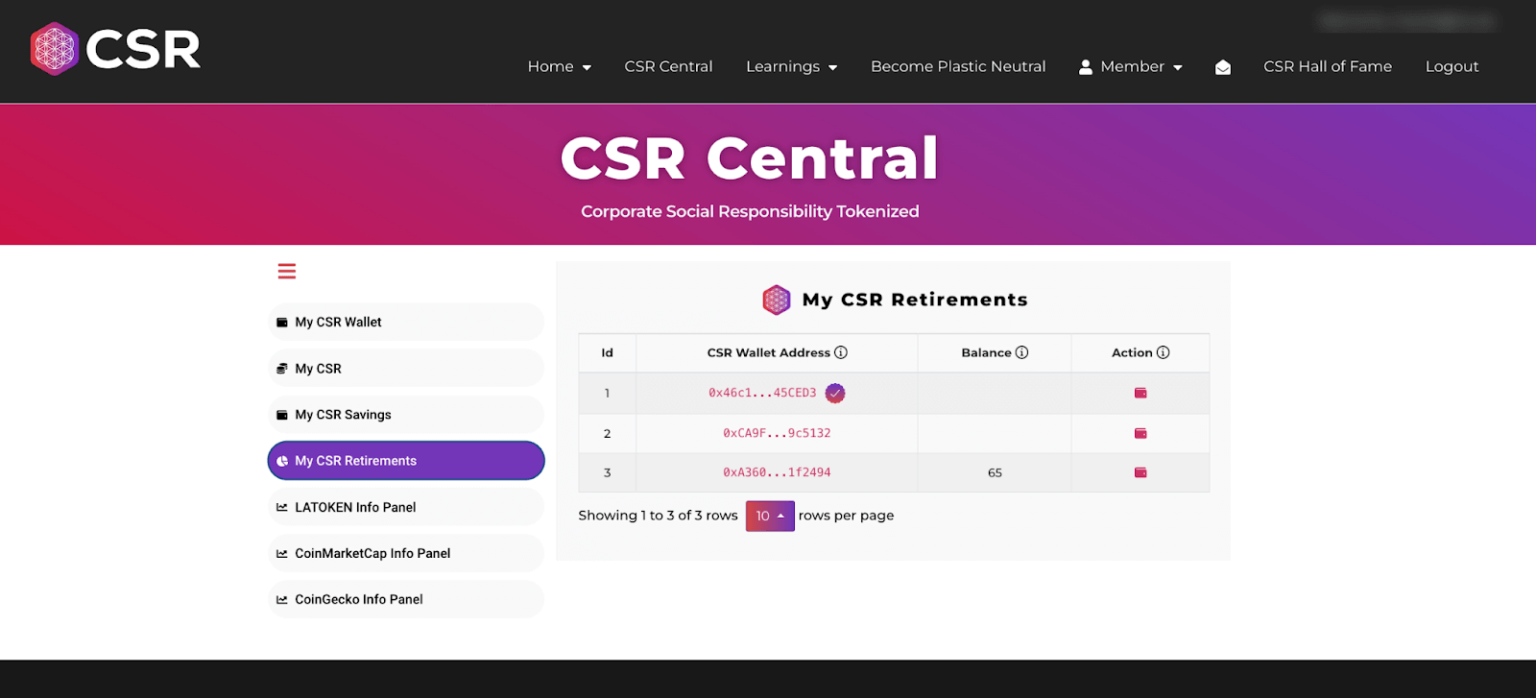Open the Learnings dropdown menu
Image resolution: width=1536 pixels, height=698 pixels.
click(x=791, y=66)
